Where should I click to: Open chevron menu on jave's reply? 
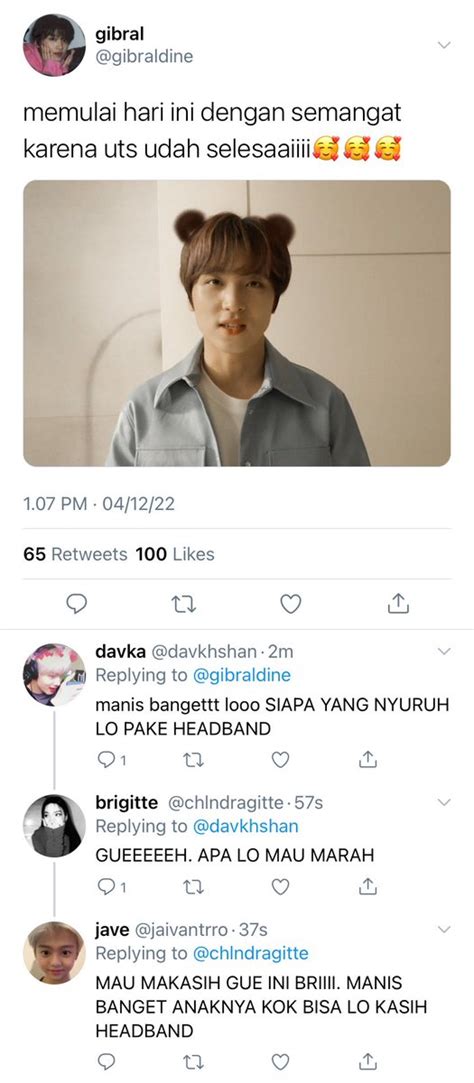pyautogui.click(x=444, y=928)
